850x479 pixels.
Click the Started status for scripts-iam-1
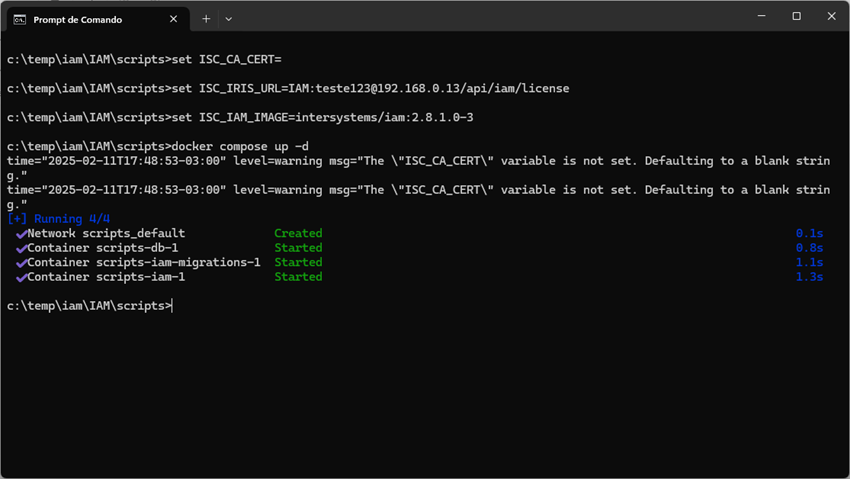point(298,277)
